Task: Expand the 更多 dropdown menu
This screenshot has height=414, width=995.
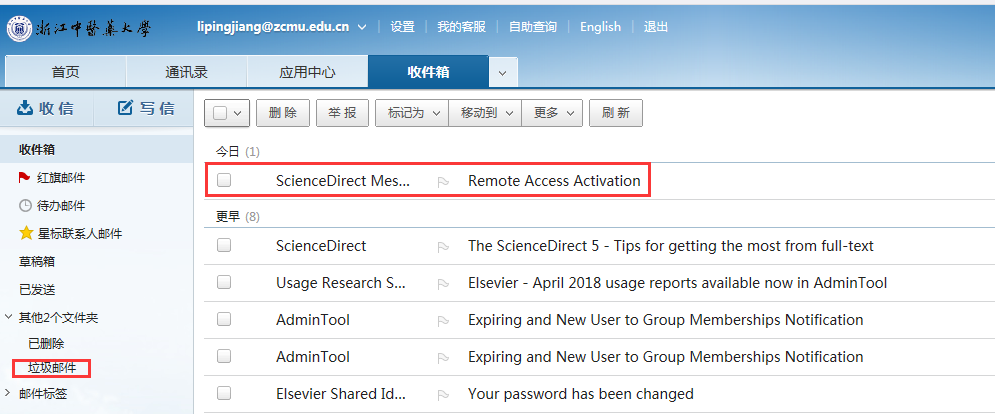Action: tap(555, 113)
